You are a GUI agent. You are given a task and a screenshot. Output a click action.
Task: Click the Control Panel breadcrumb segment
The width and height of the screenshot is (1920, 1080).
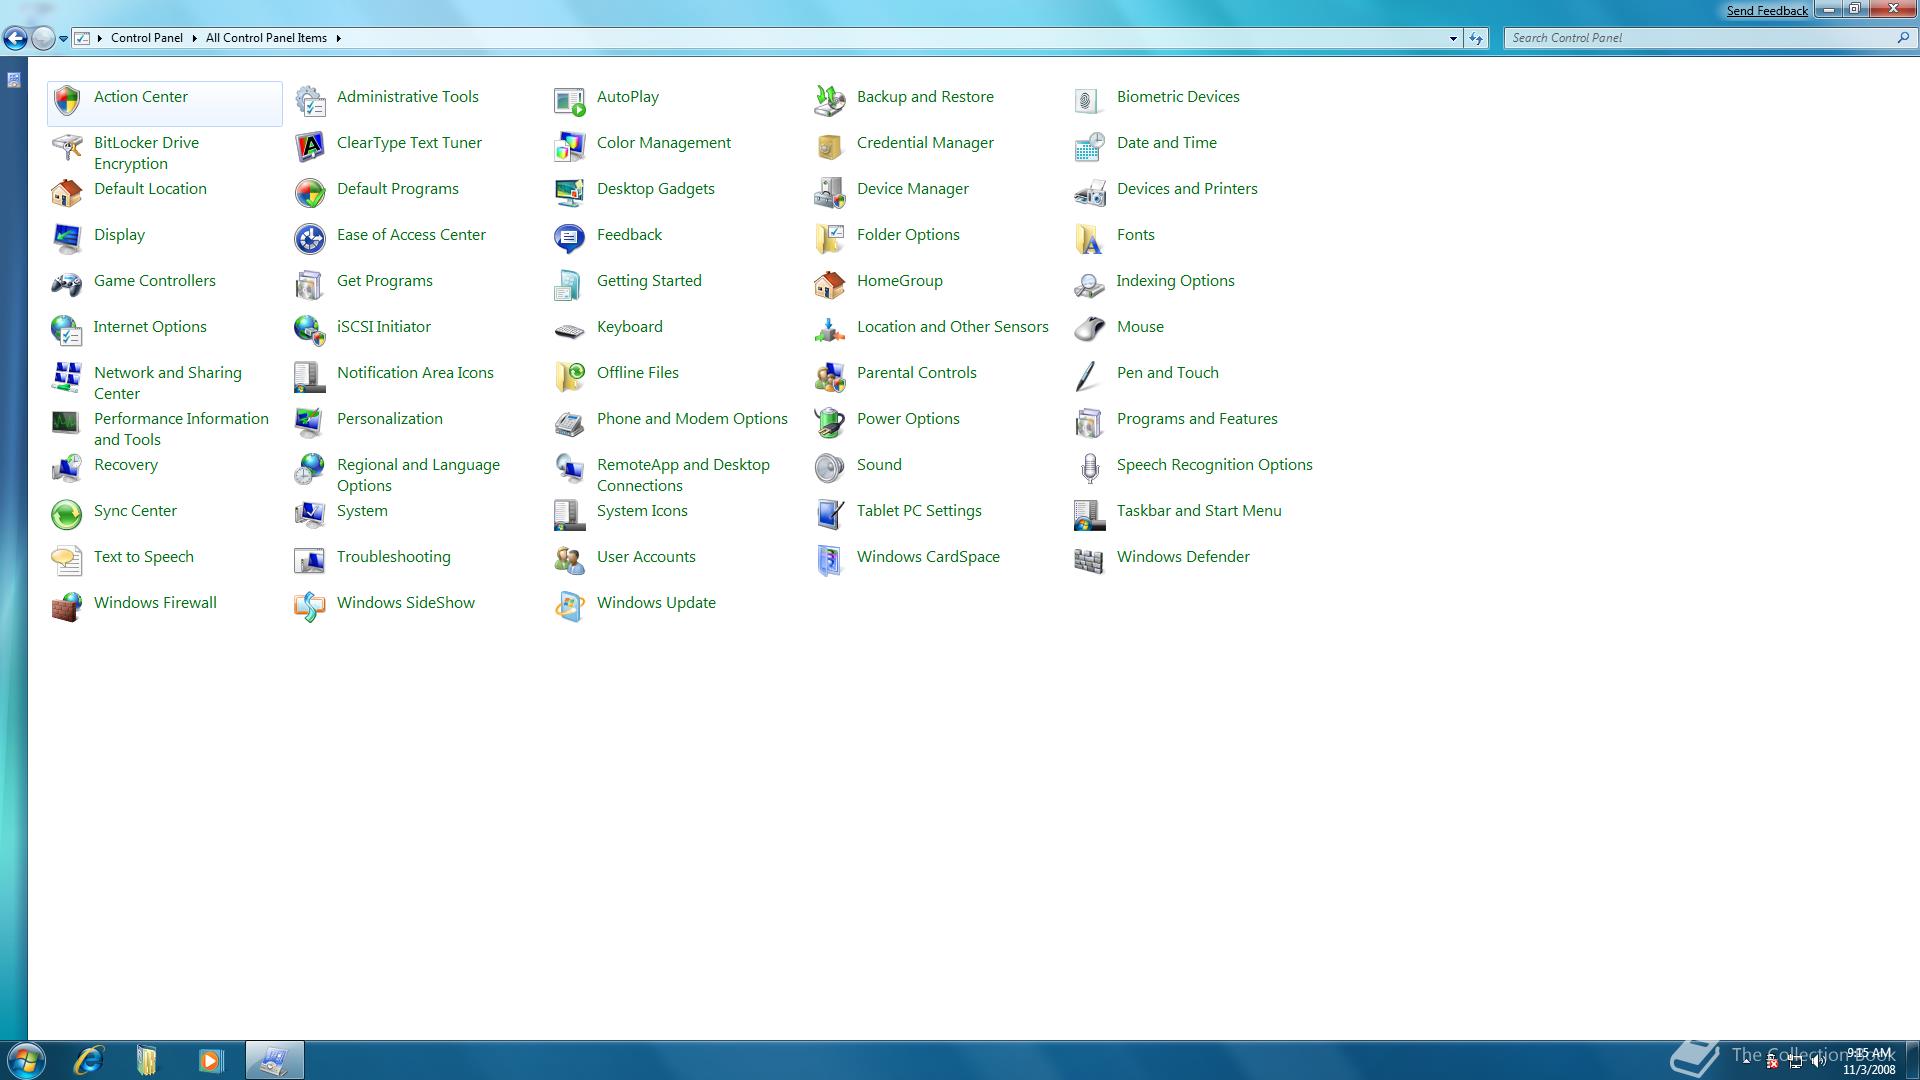point(147,38)
